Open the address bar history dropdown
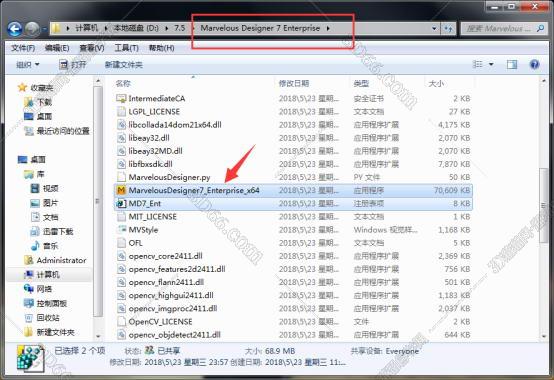 coord(434,29)
